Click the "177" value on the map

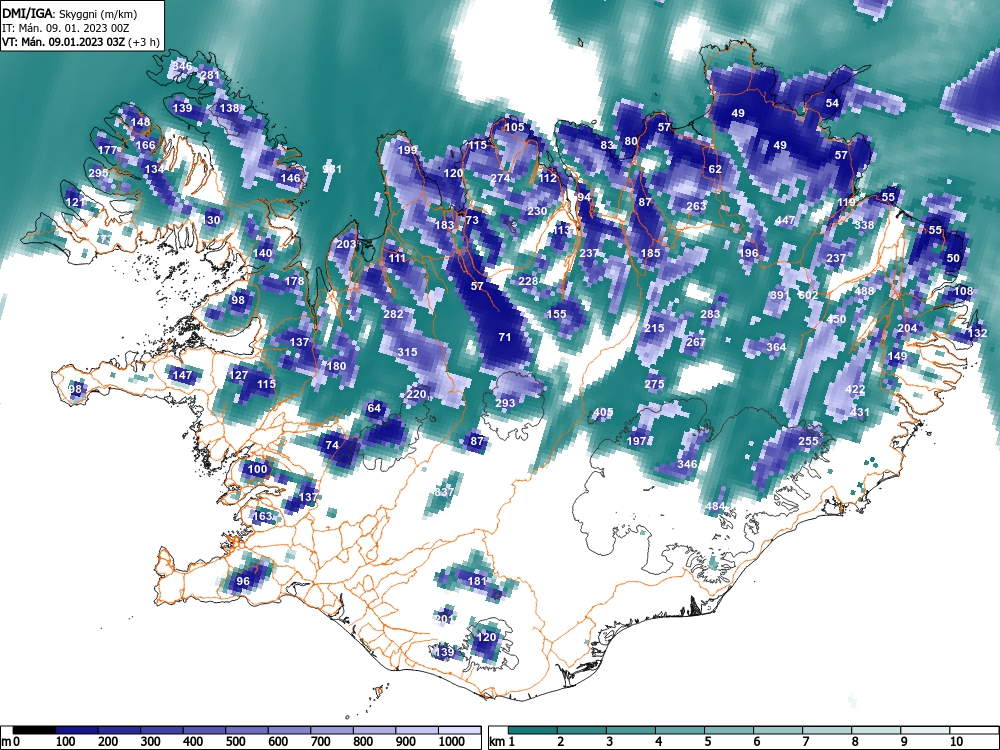click(107, 151)
